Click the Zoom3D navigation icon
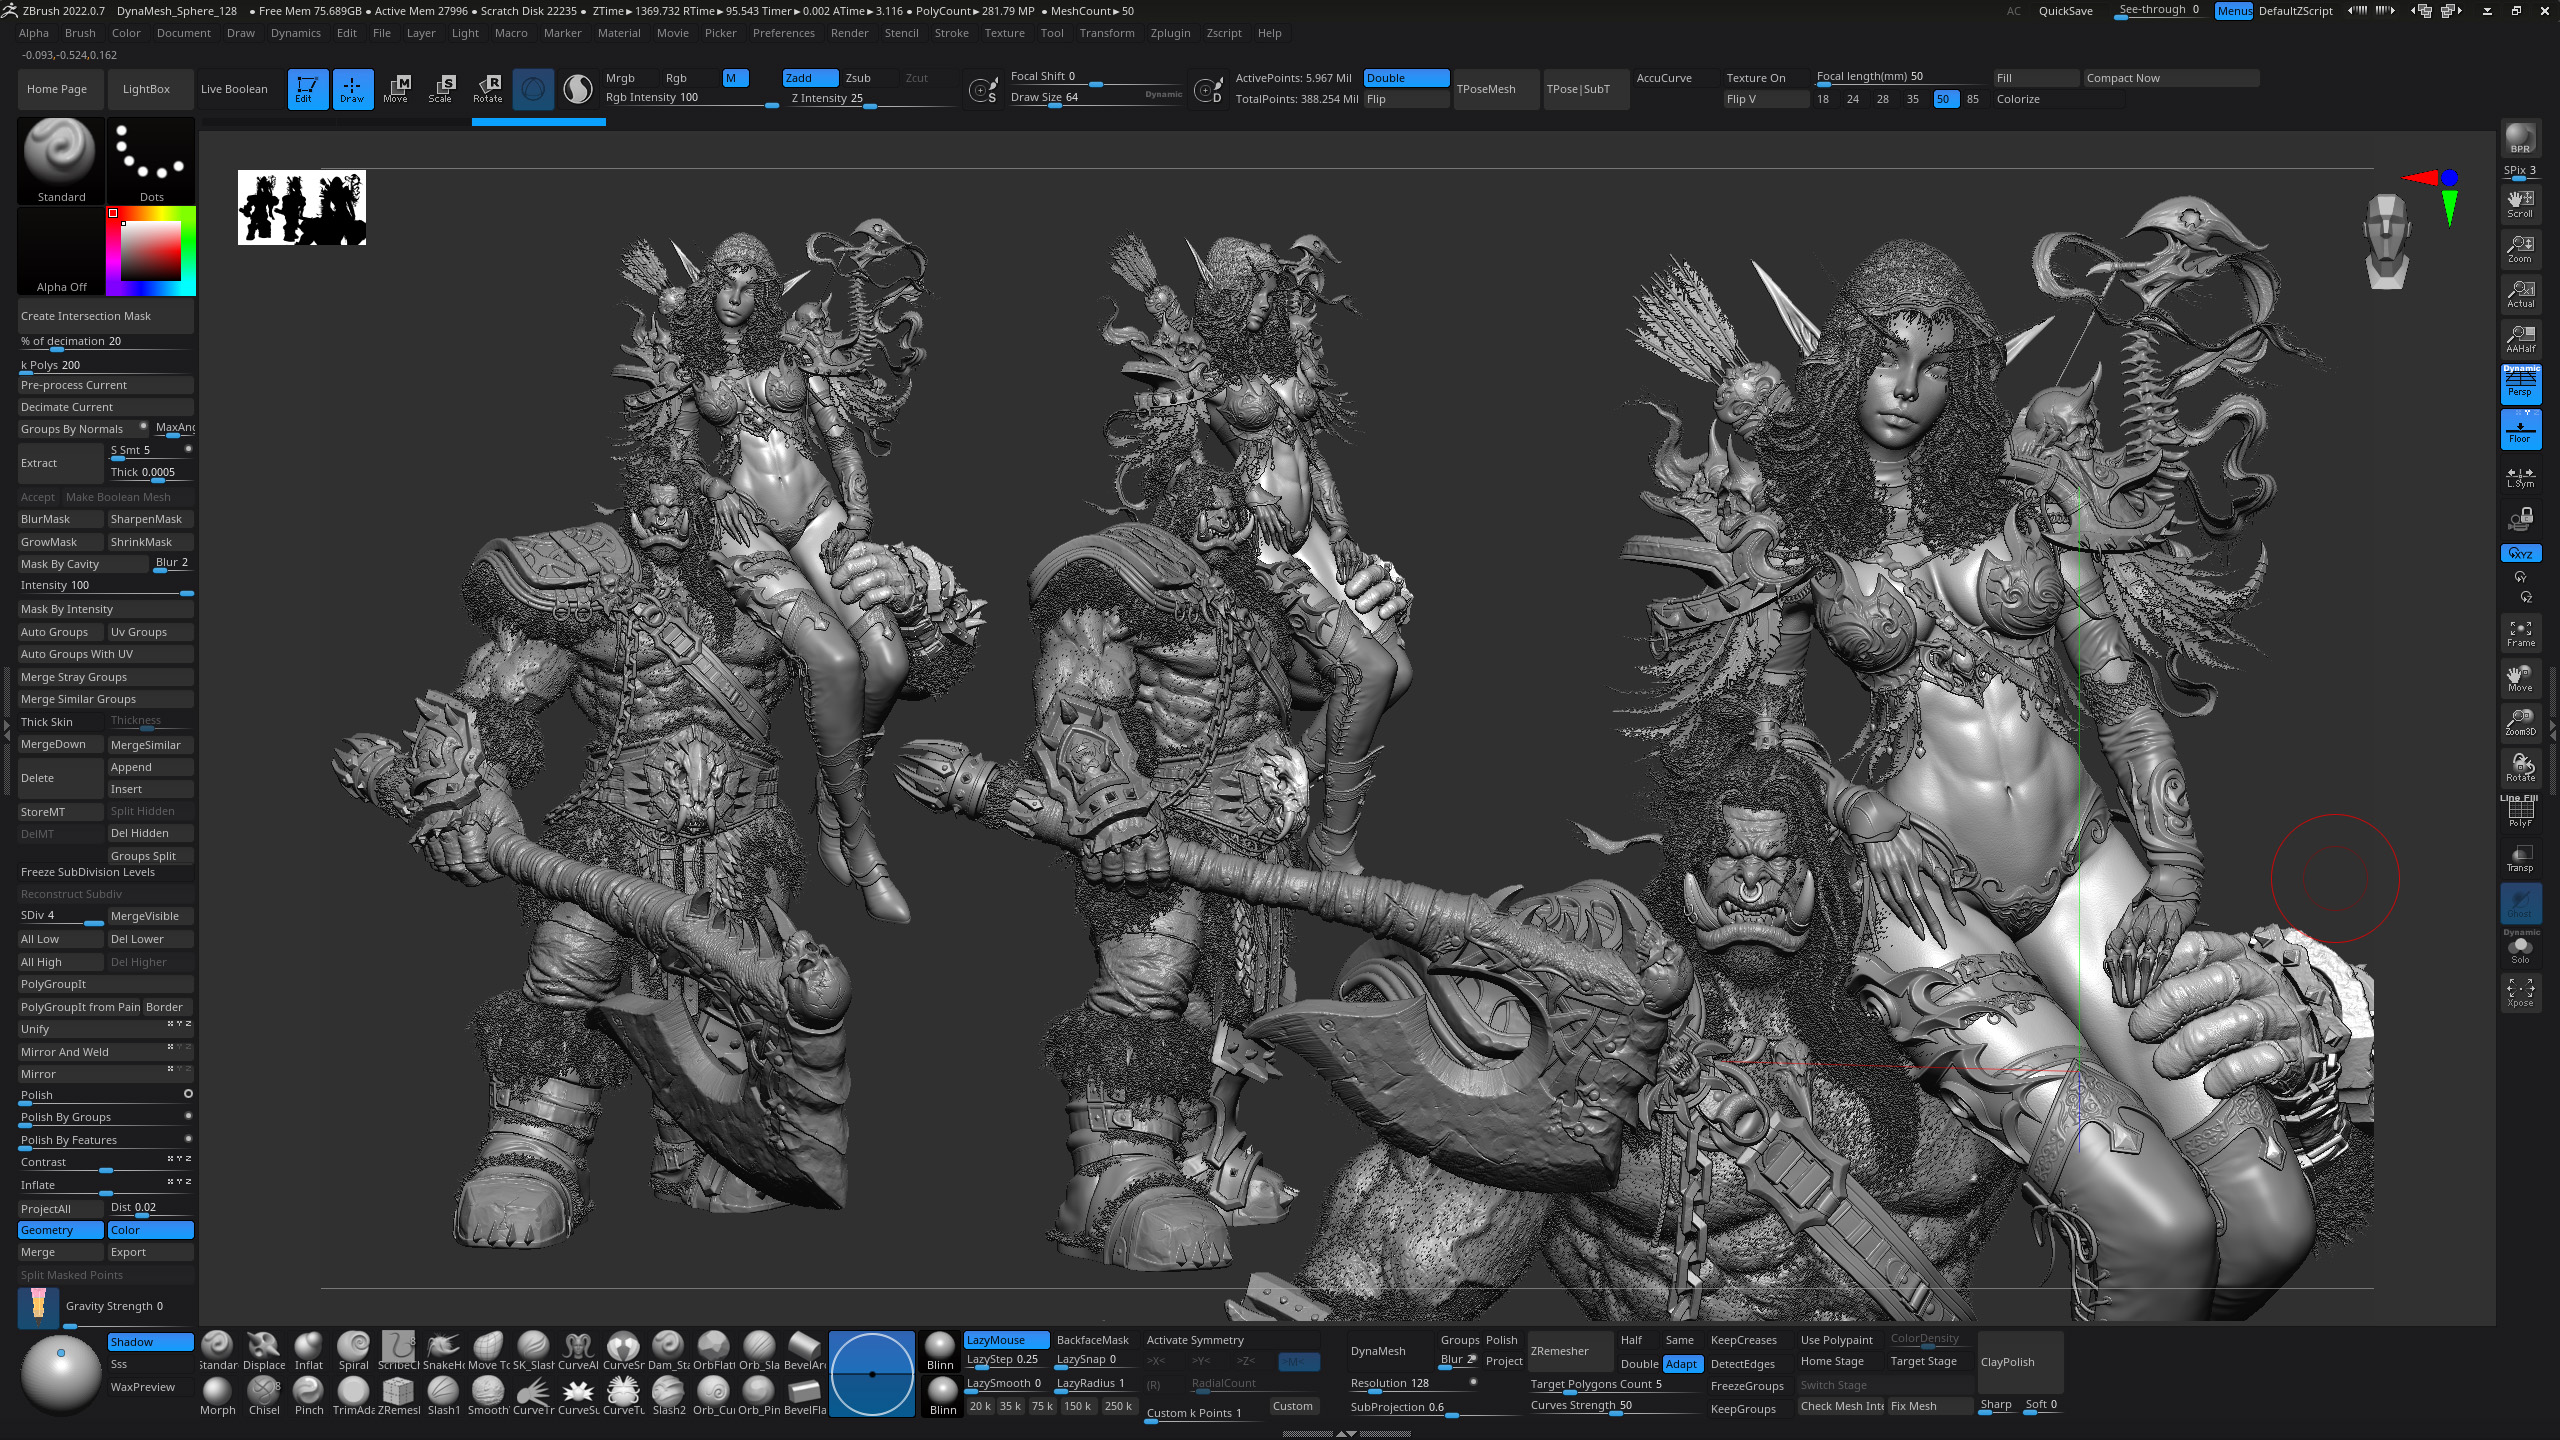Screen dimensions: 2560x1440 point(2520,722)
